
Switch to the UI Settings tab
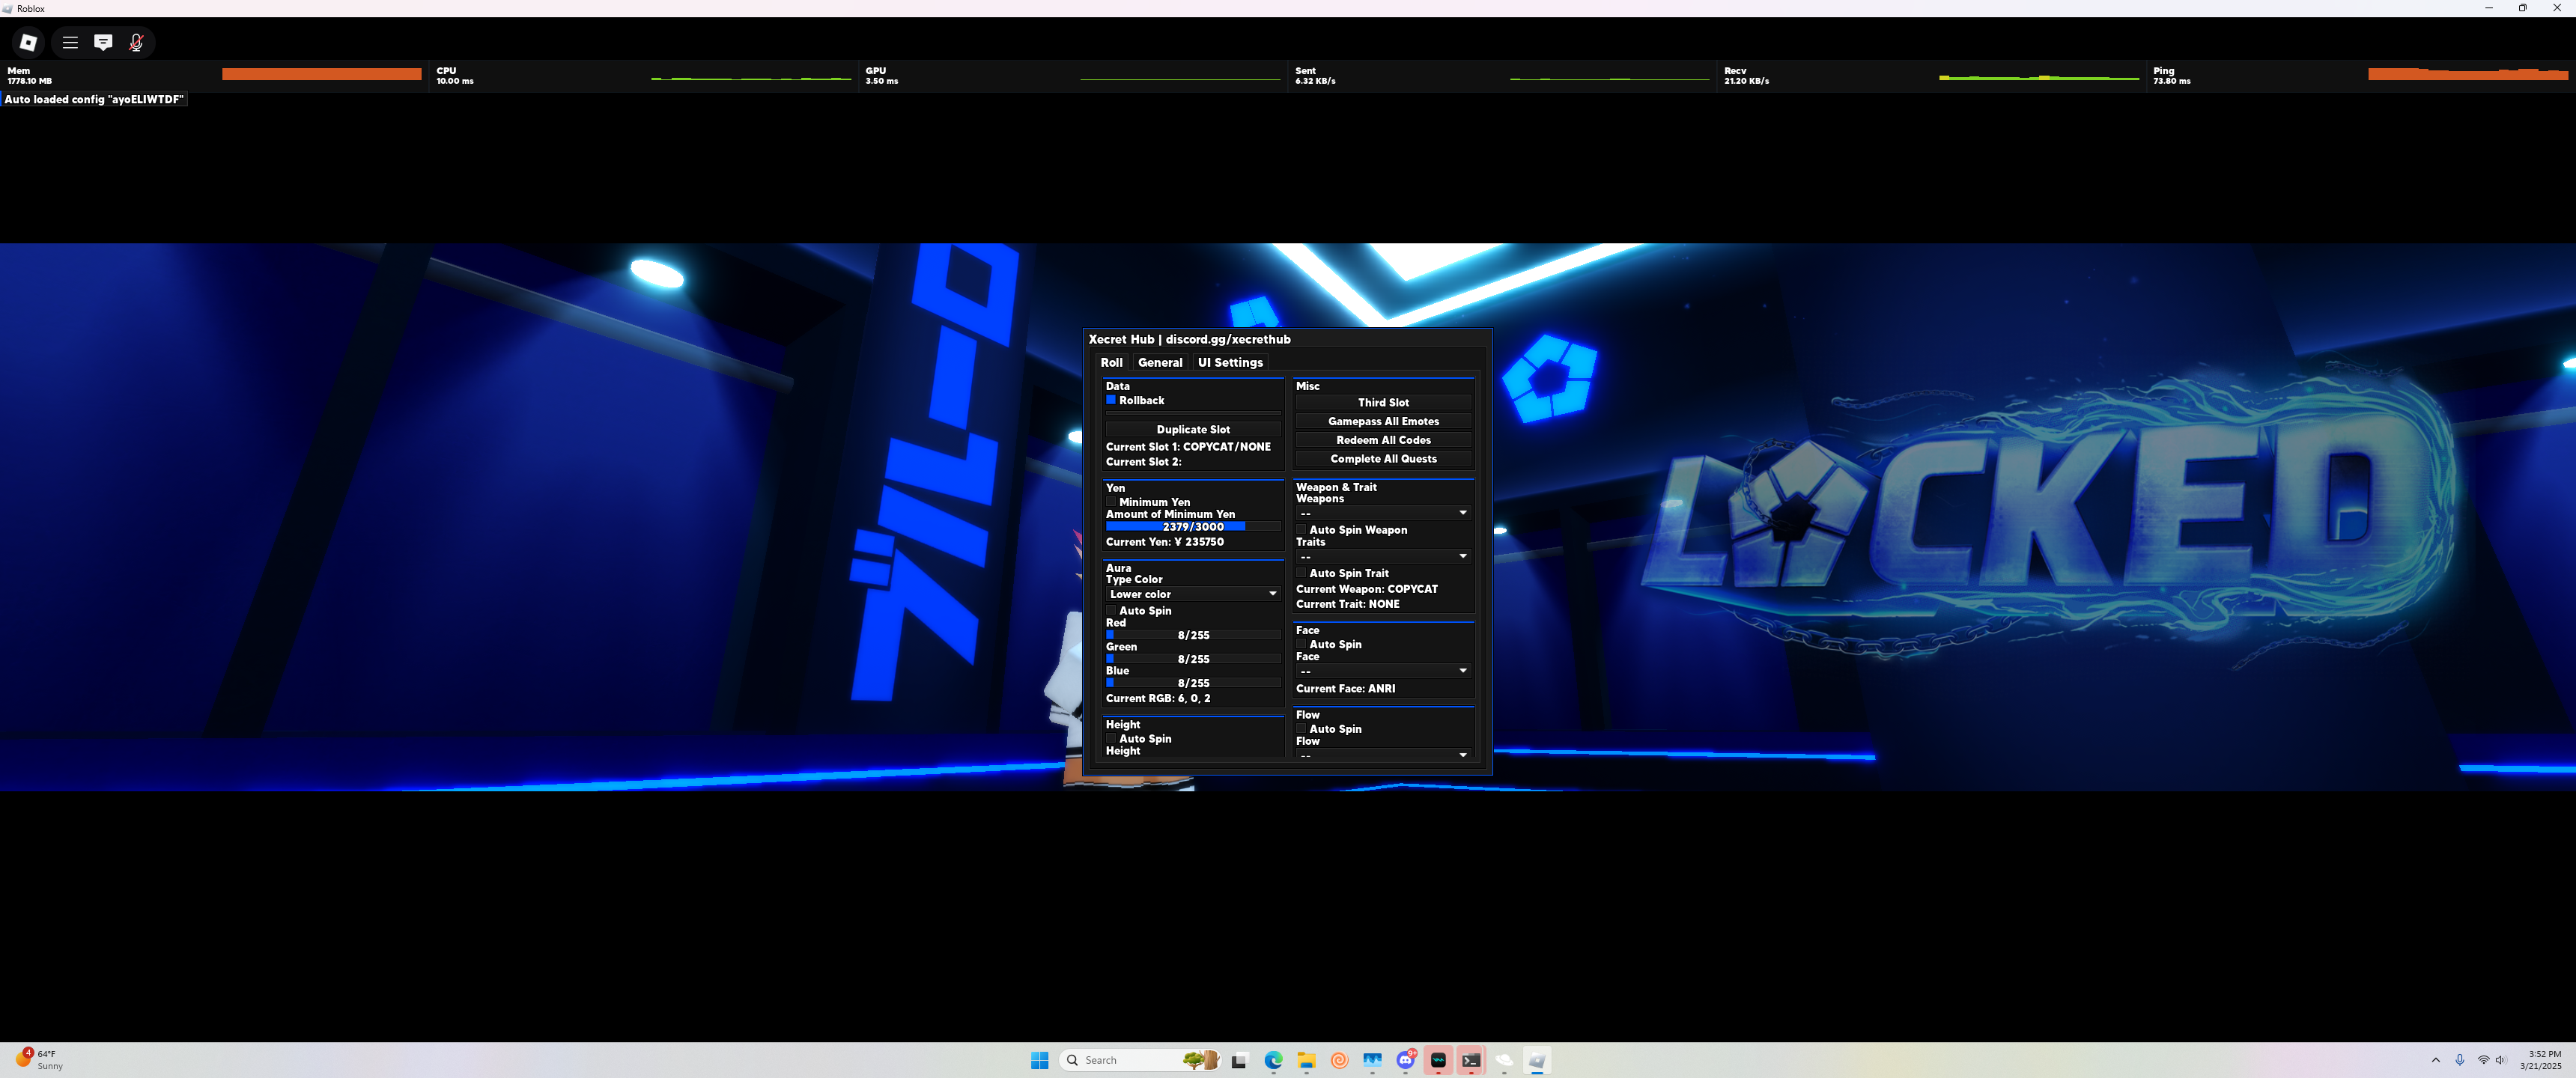tap(1229, 363)
